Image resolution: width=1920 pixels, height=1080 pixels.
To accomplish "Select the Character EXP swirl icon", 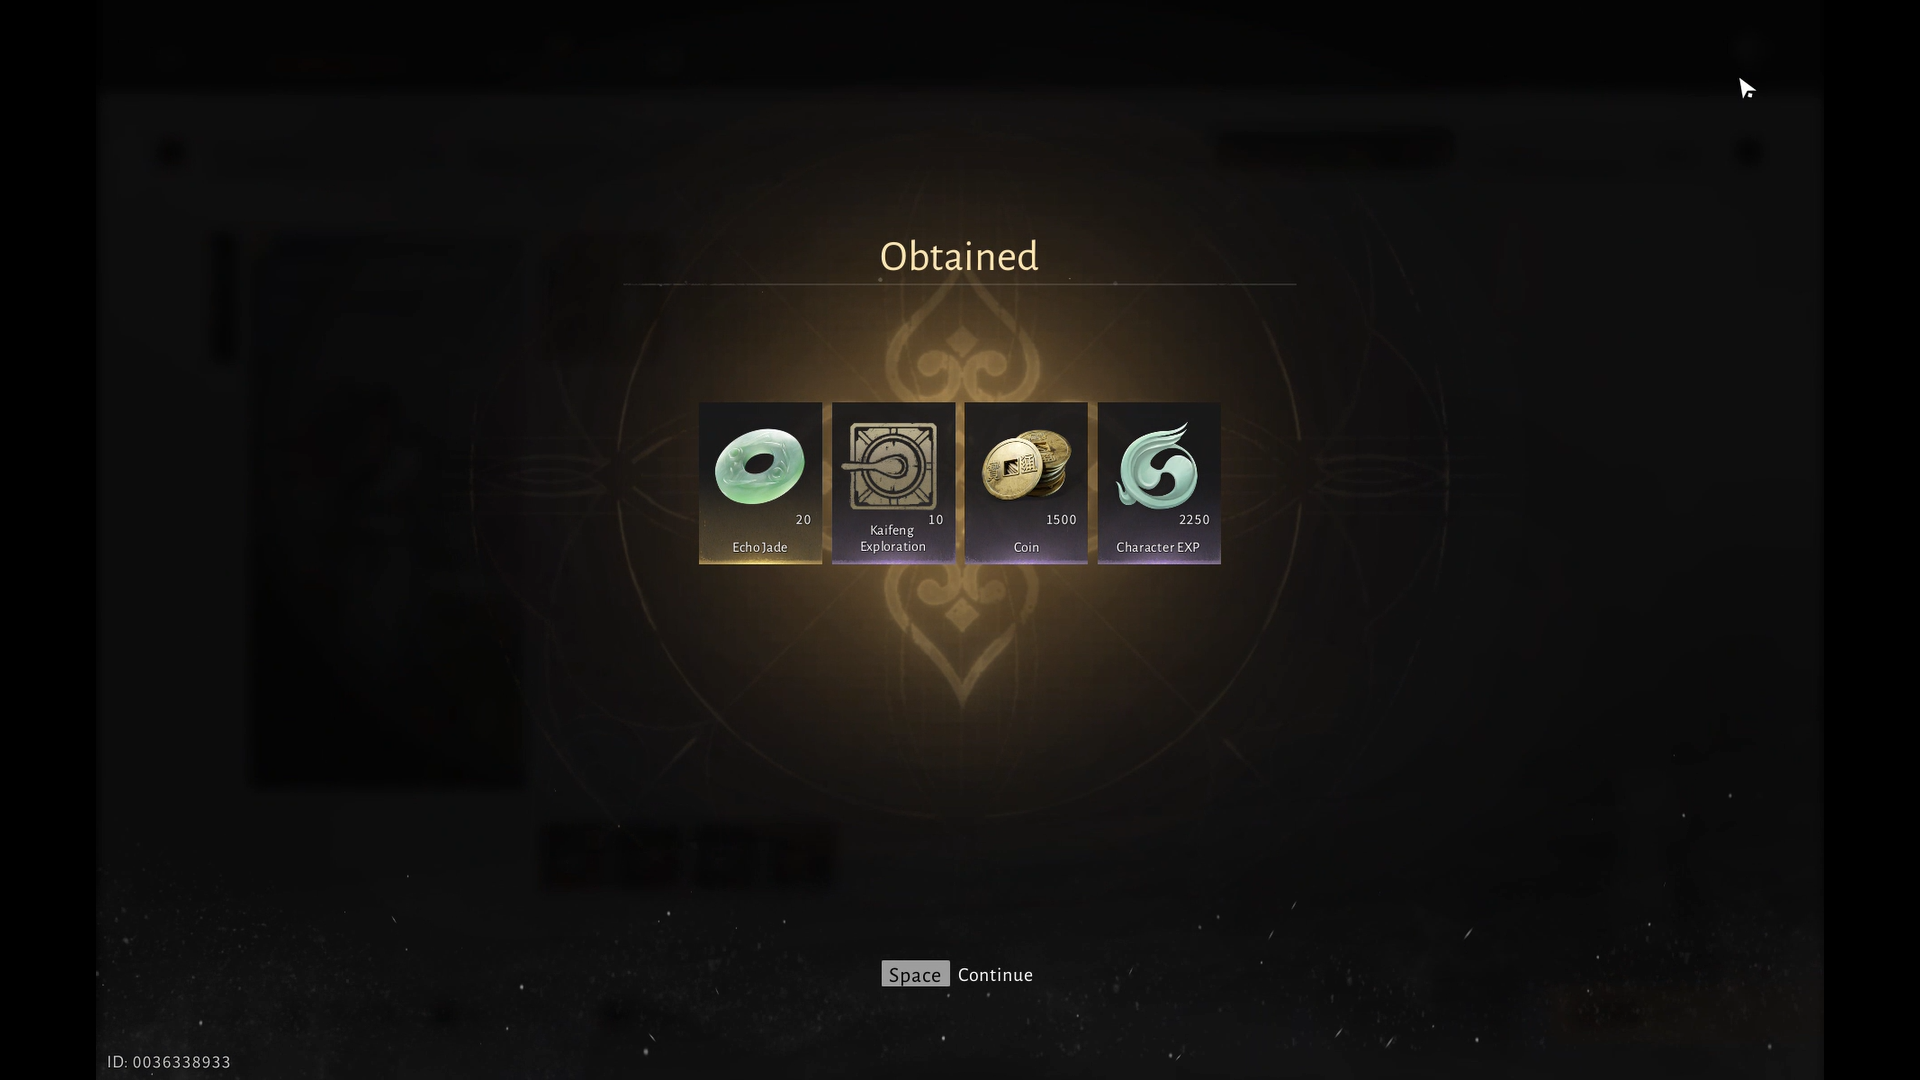I will click(1158, 466).
